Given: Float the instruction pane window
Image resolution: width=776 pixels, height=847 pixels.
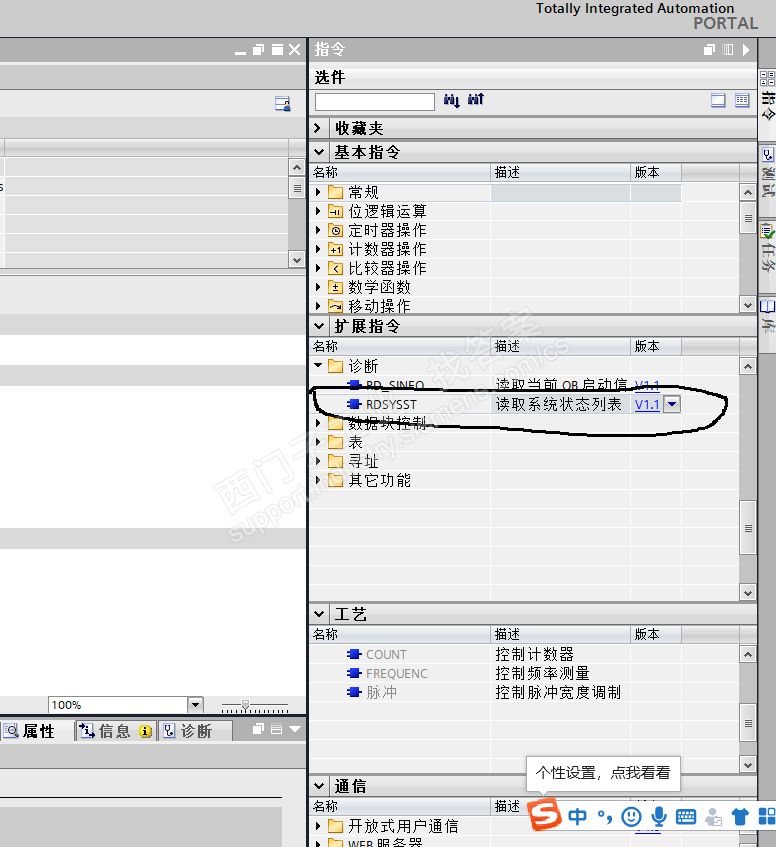Looking at the screenshot, I should [709, 50].
